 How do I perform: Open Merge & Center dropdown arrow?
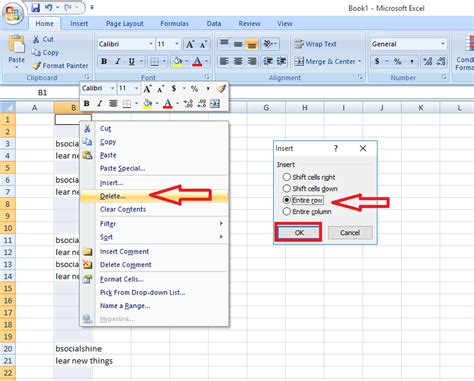pyautogui.click(x=360, y=61)
